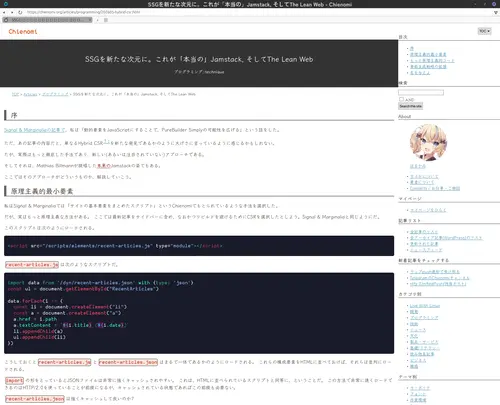Click the import inline code text
This screenshot has height=405, width=500.
[14, 380]
